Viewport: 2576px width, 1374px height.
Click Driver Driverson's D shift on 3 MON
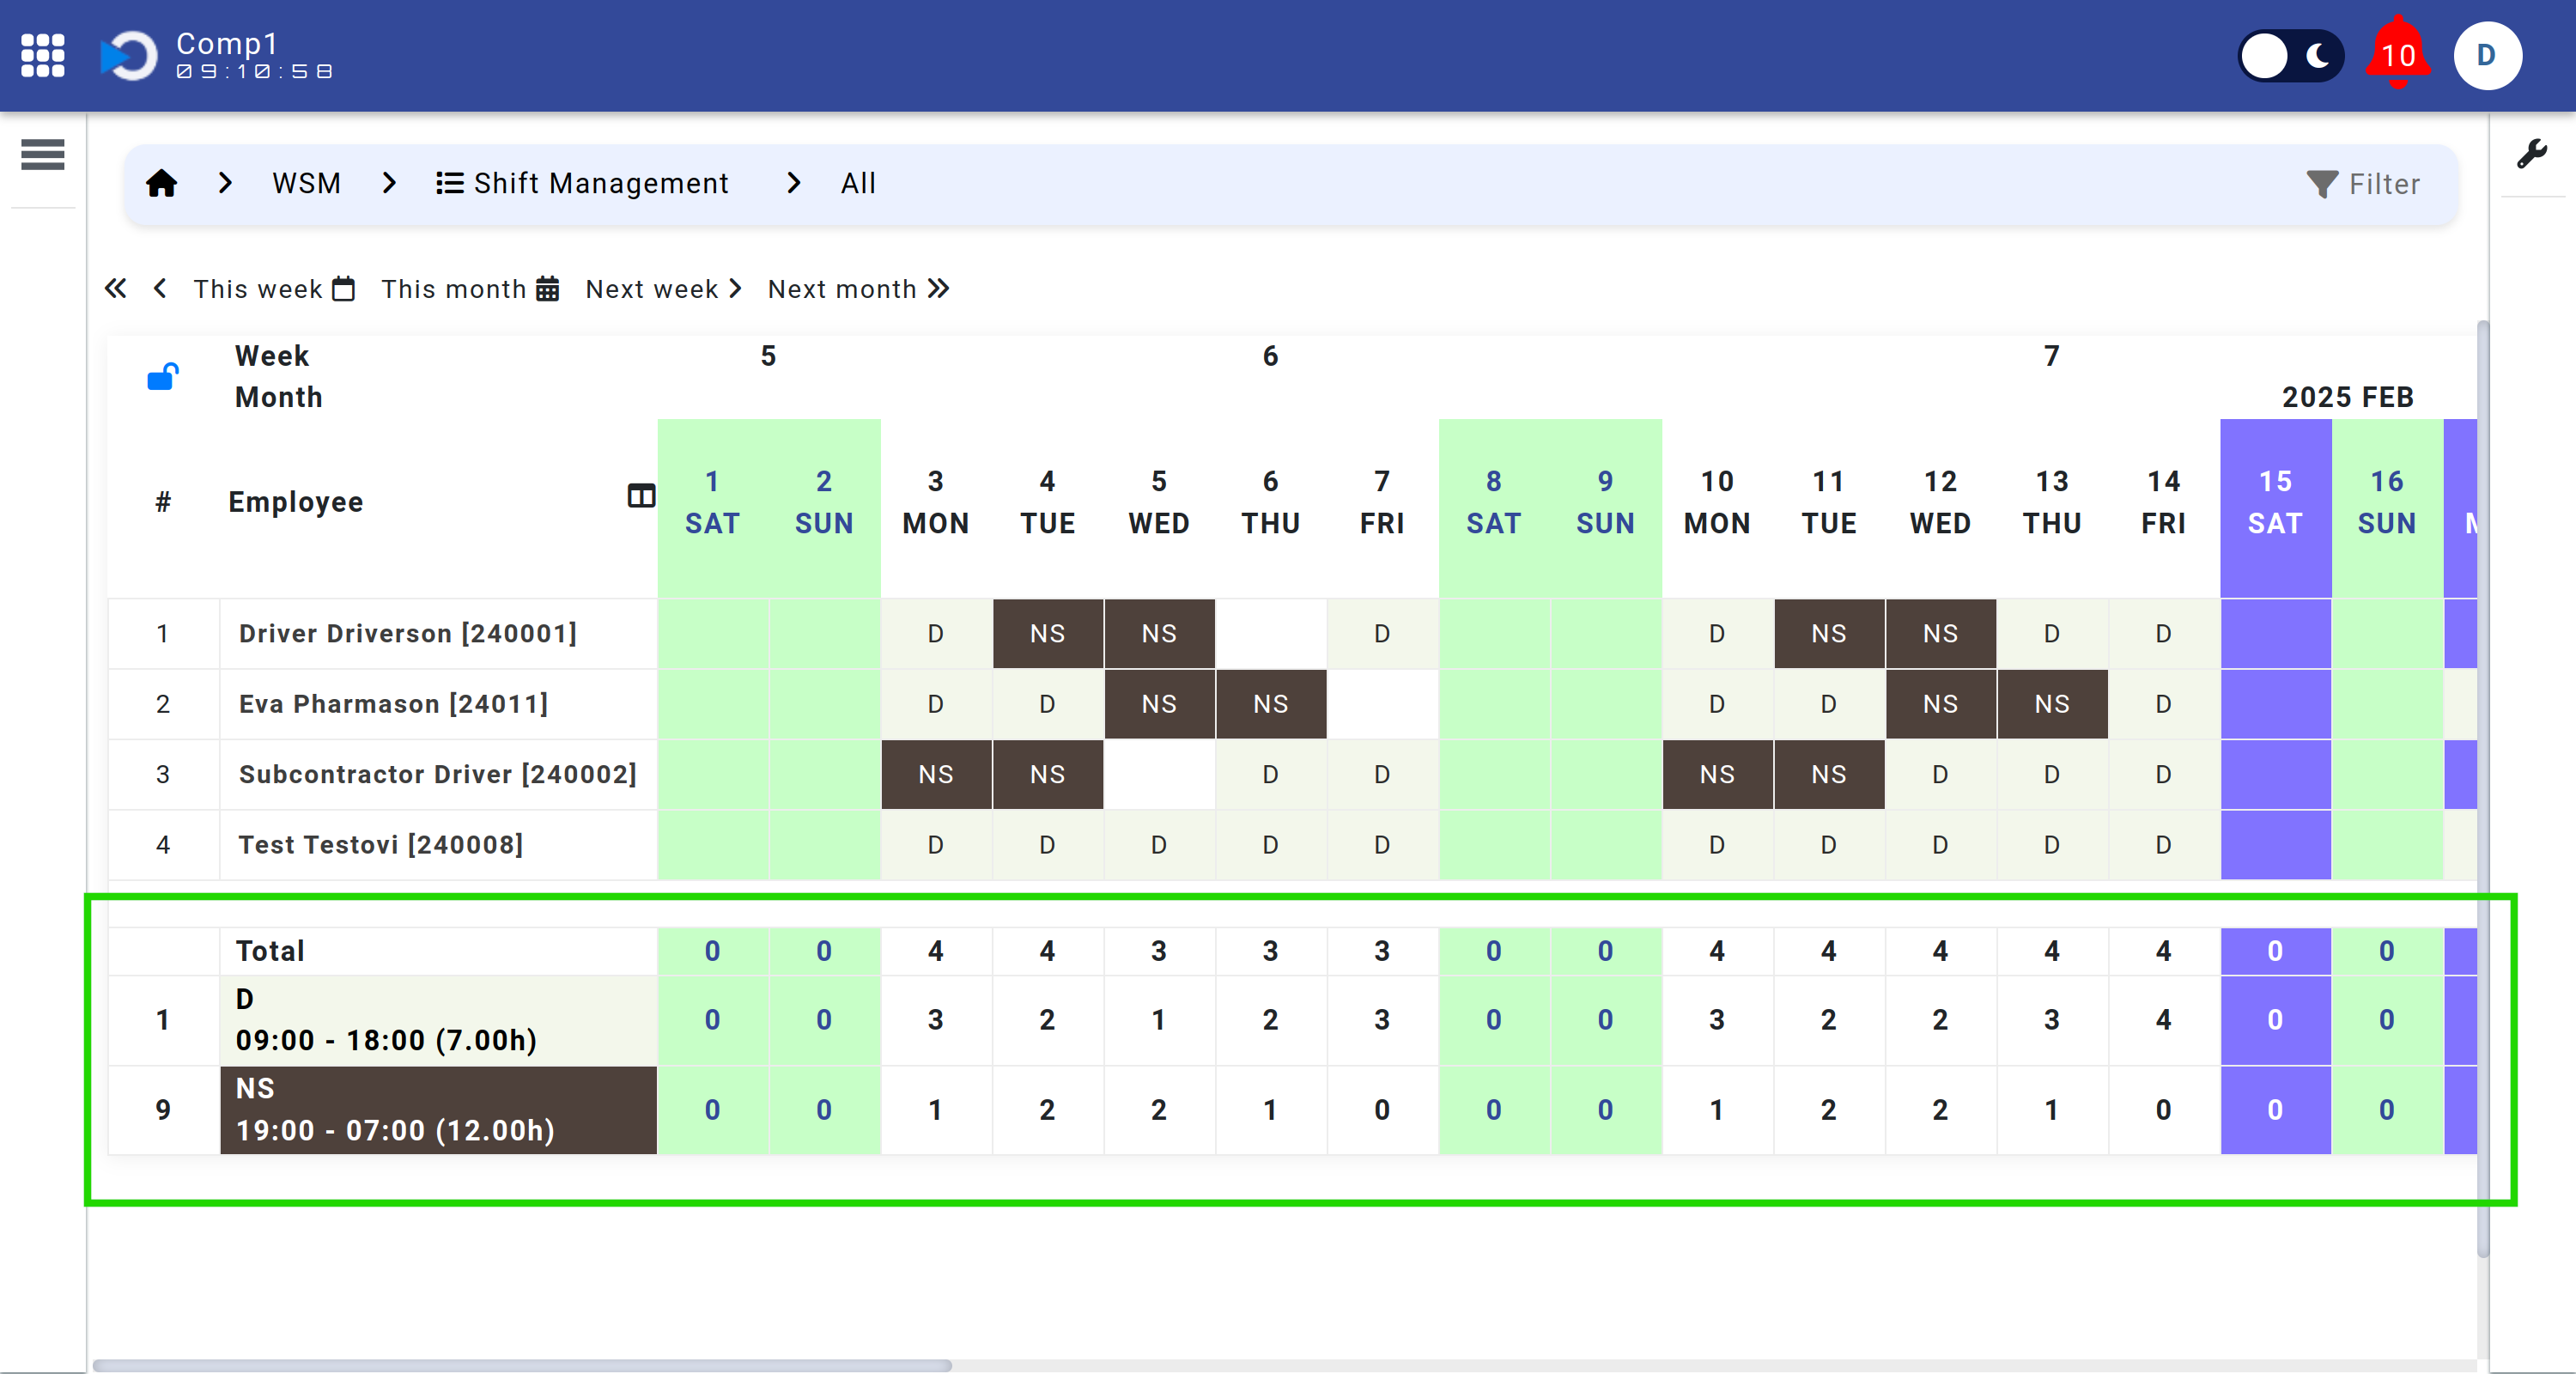[x=936, y=633]
